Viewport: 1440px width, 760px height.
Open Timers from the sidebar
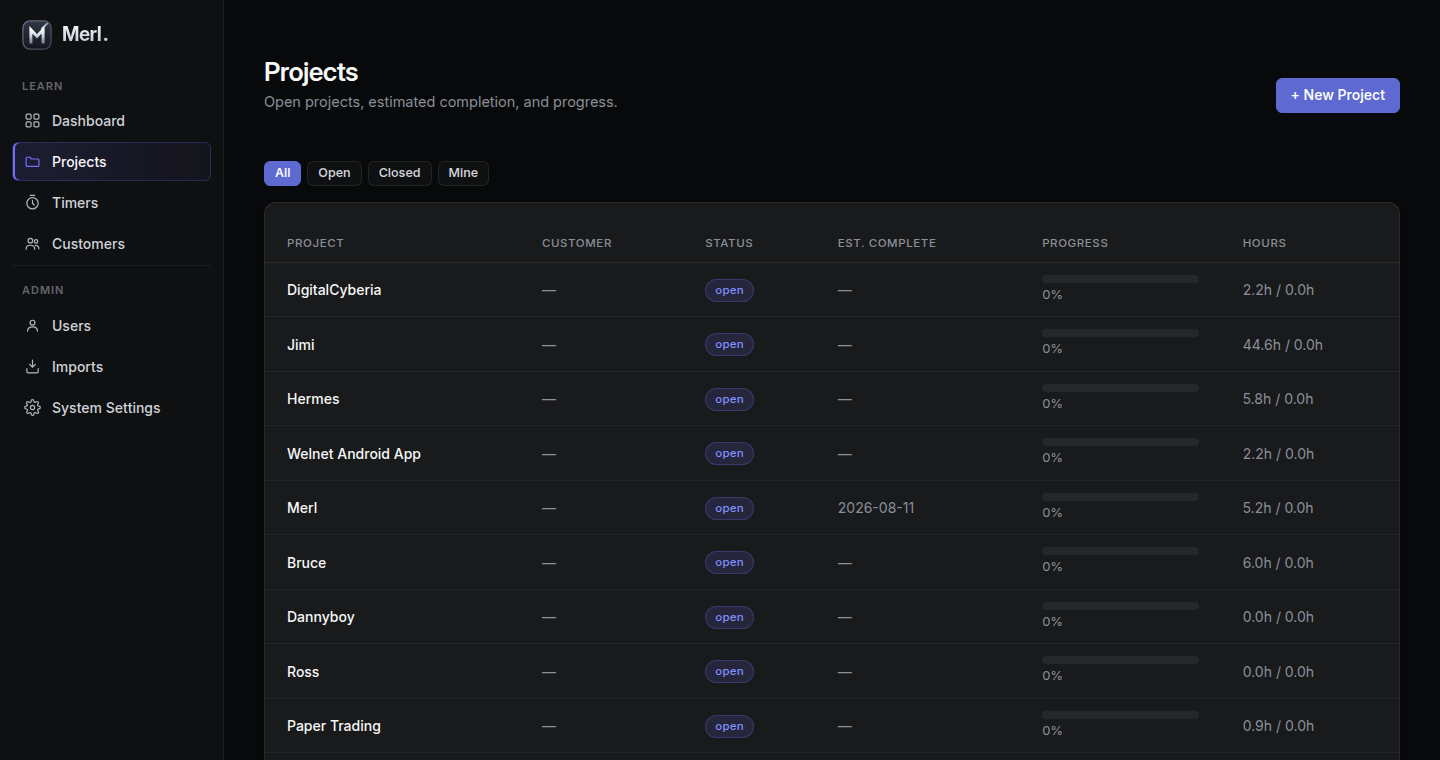[112, 203]
